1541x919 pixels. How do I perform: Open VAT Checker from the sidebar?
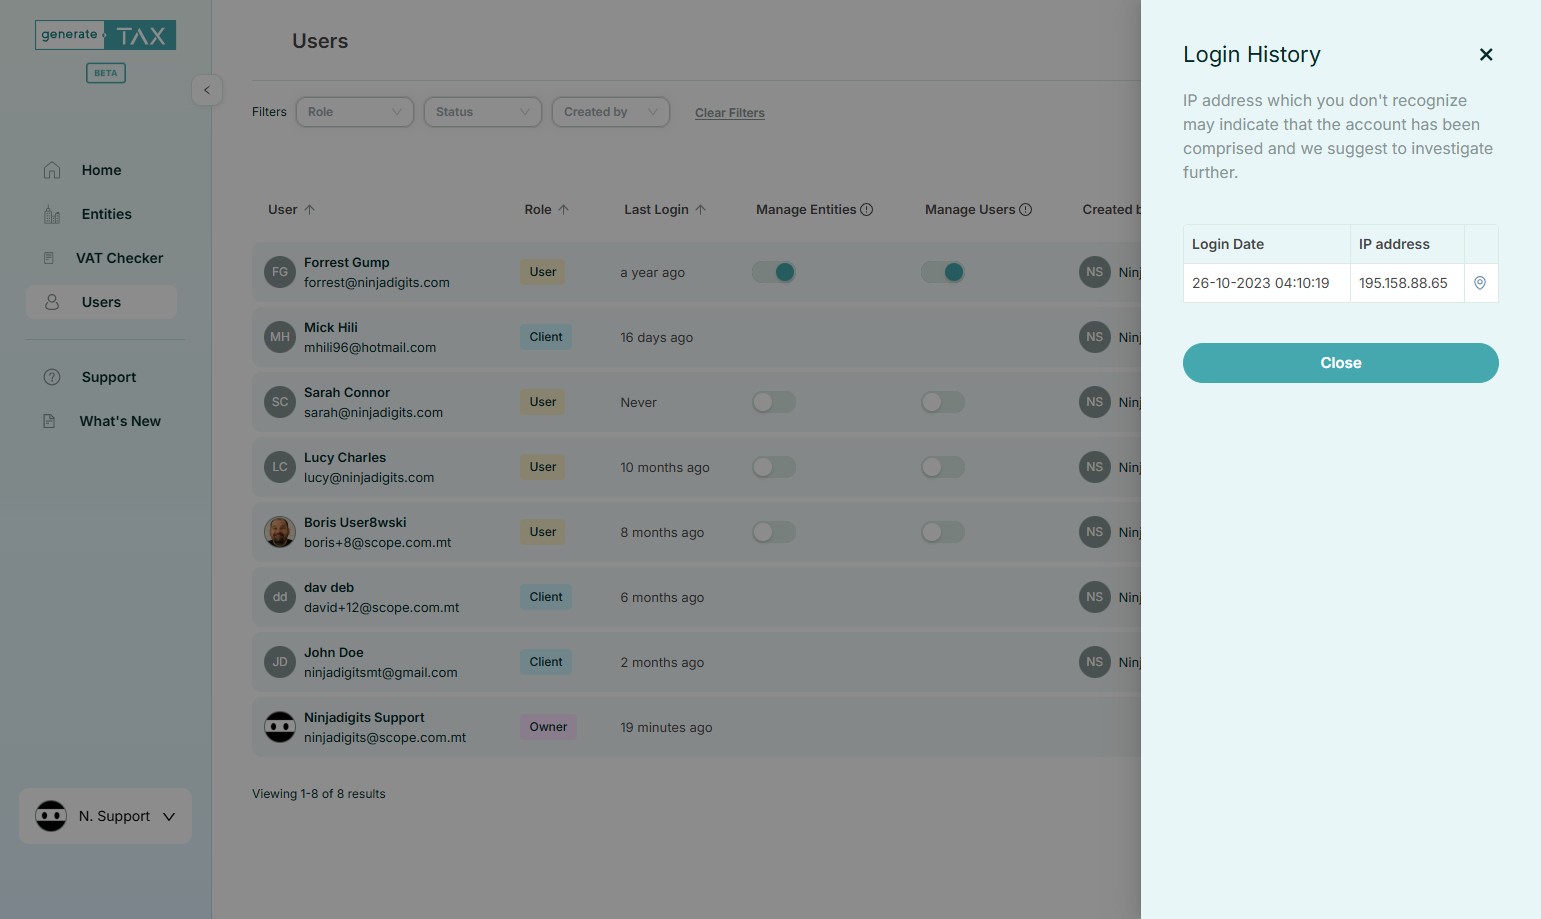[x=119, y=258]
